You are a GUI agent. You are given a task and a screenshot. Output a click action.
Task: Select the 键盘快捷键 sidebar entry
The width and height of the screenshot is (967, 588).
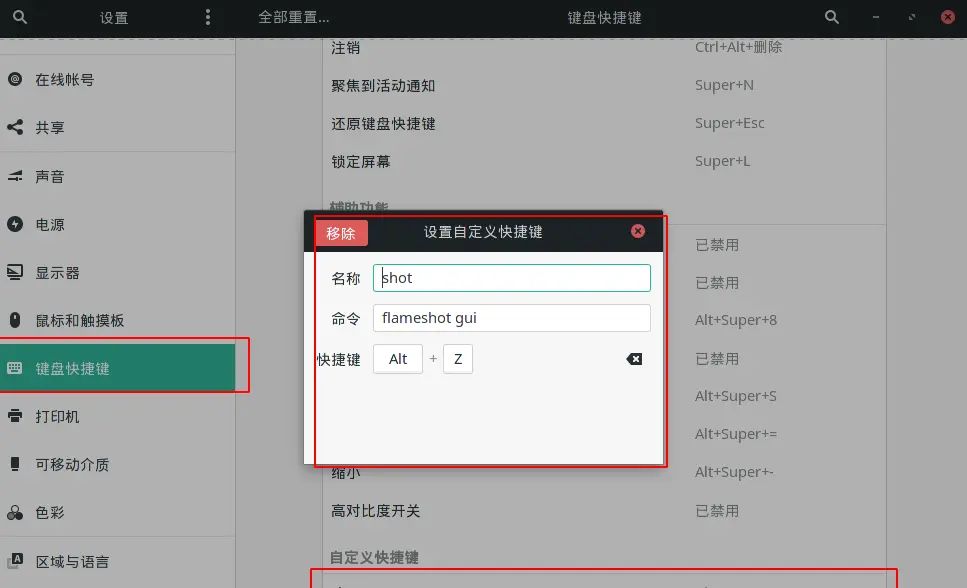117,368
